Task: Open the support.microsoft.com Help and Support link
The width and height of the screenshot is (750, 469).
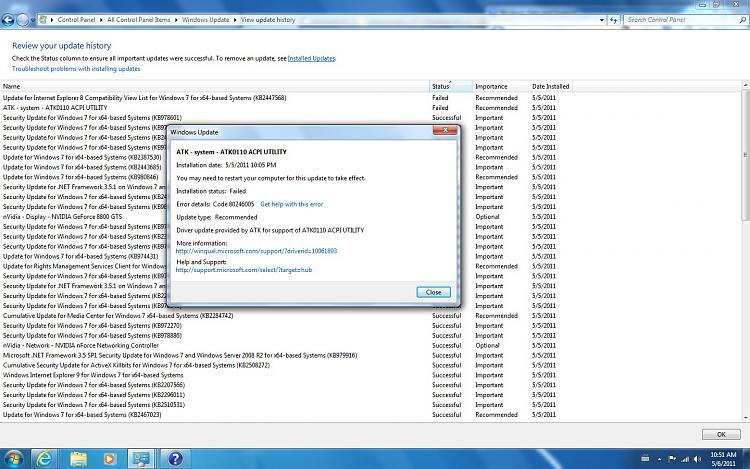Action: tap(244, 270)
